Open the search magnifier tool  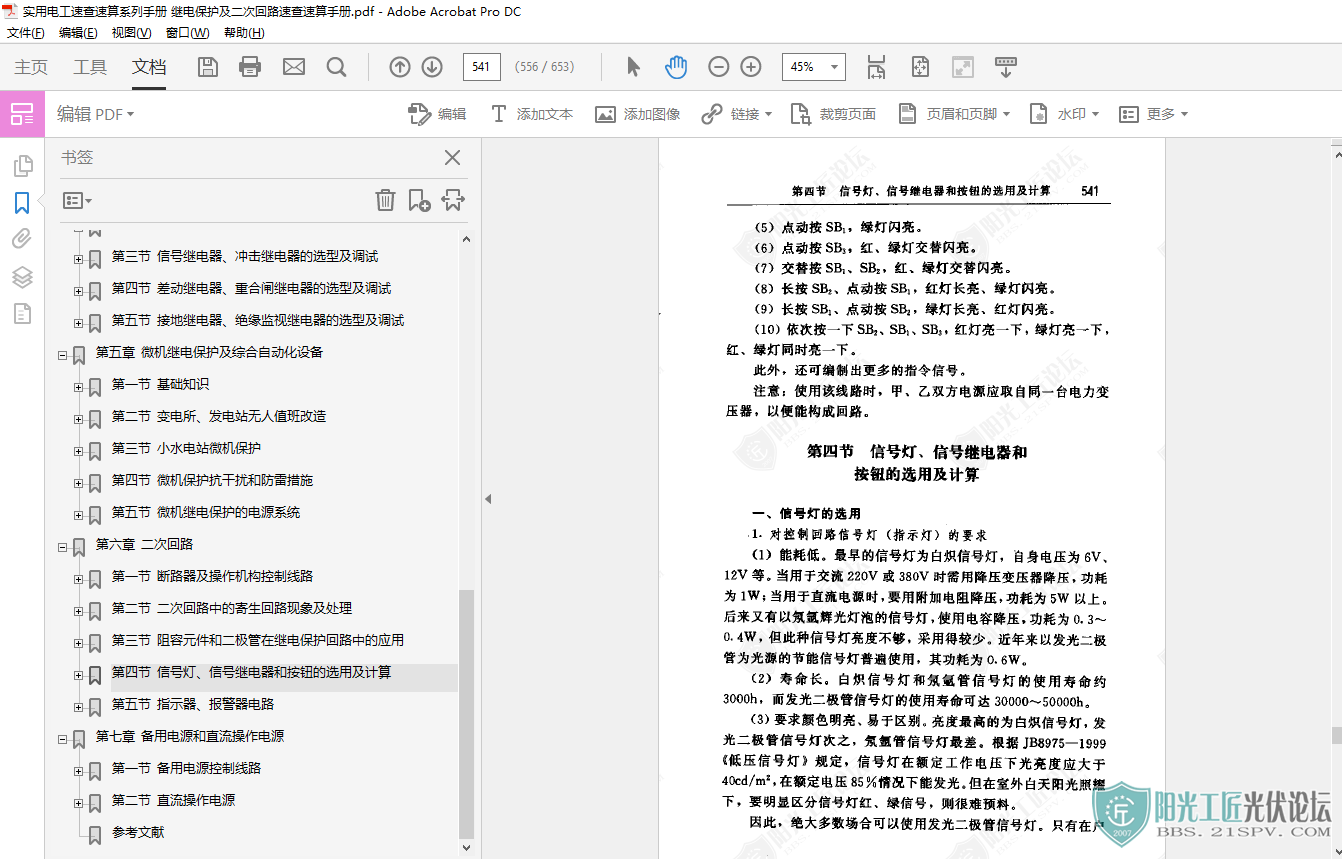[337, 67]
